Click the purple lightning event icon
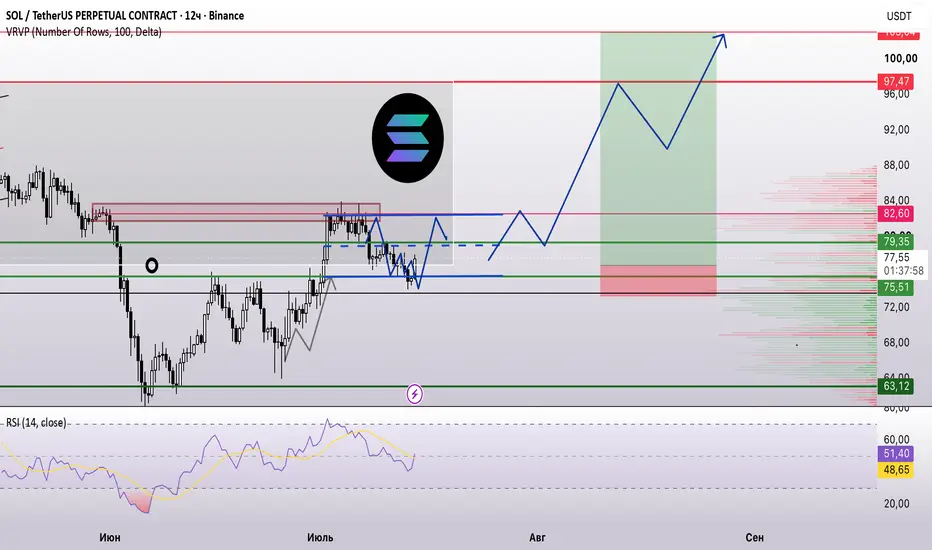Image resolution: width=932 pixels, height=550 pixels. coord(414,394)
